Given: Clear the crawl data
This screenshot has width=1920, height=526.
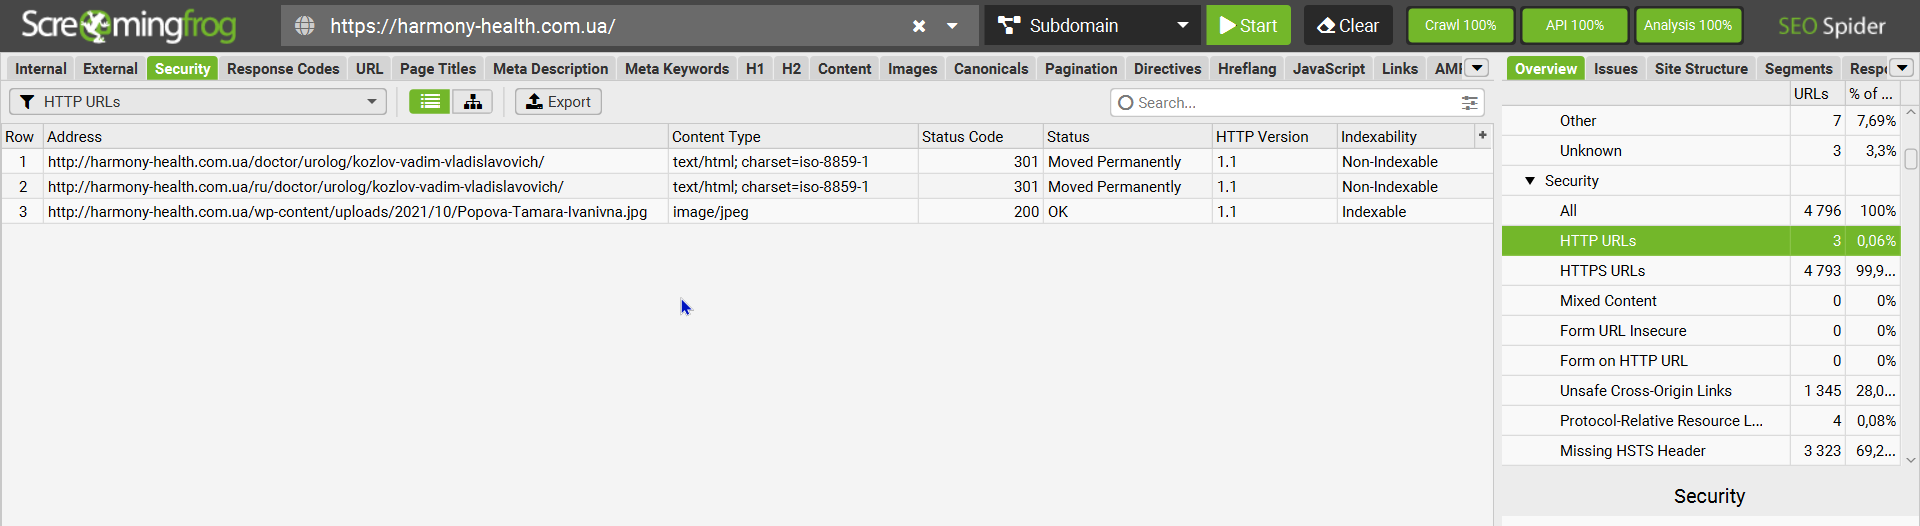Looking at the screenshot, I should pyautogui.click(x=1347, y=26).
